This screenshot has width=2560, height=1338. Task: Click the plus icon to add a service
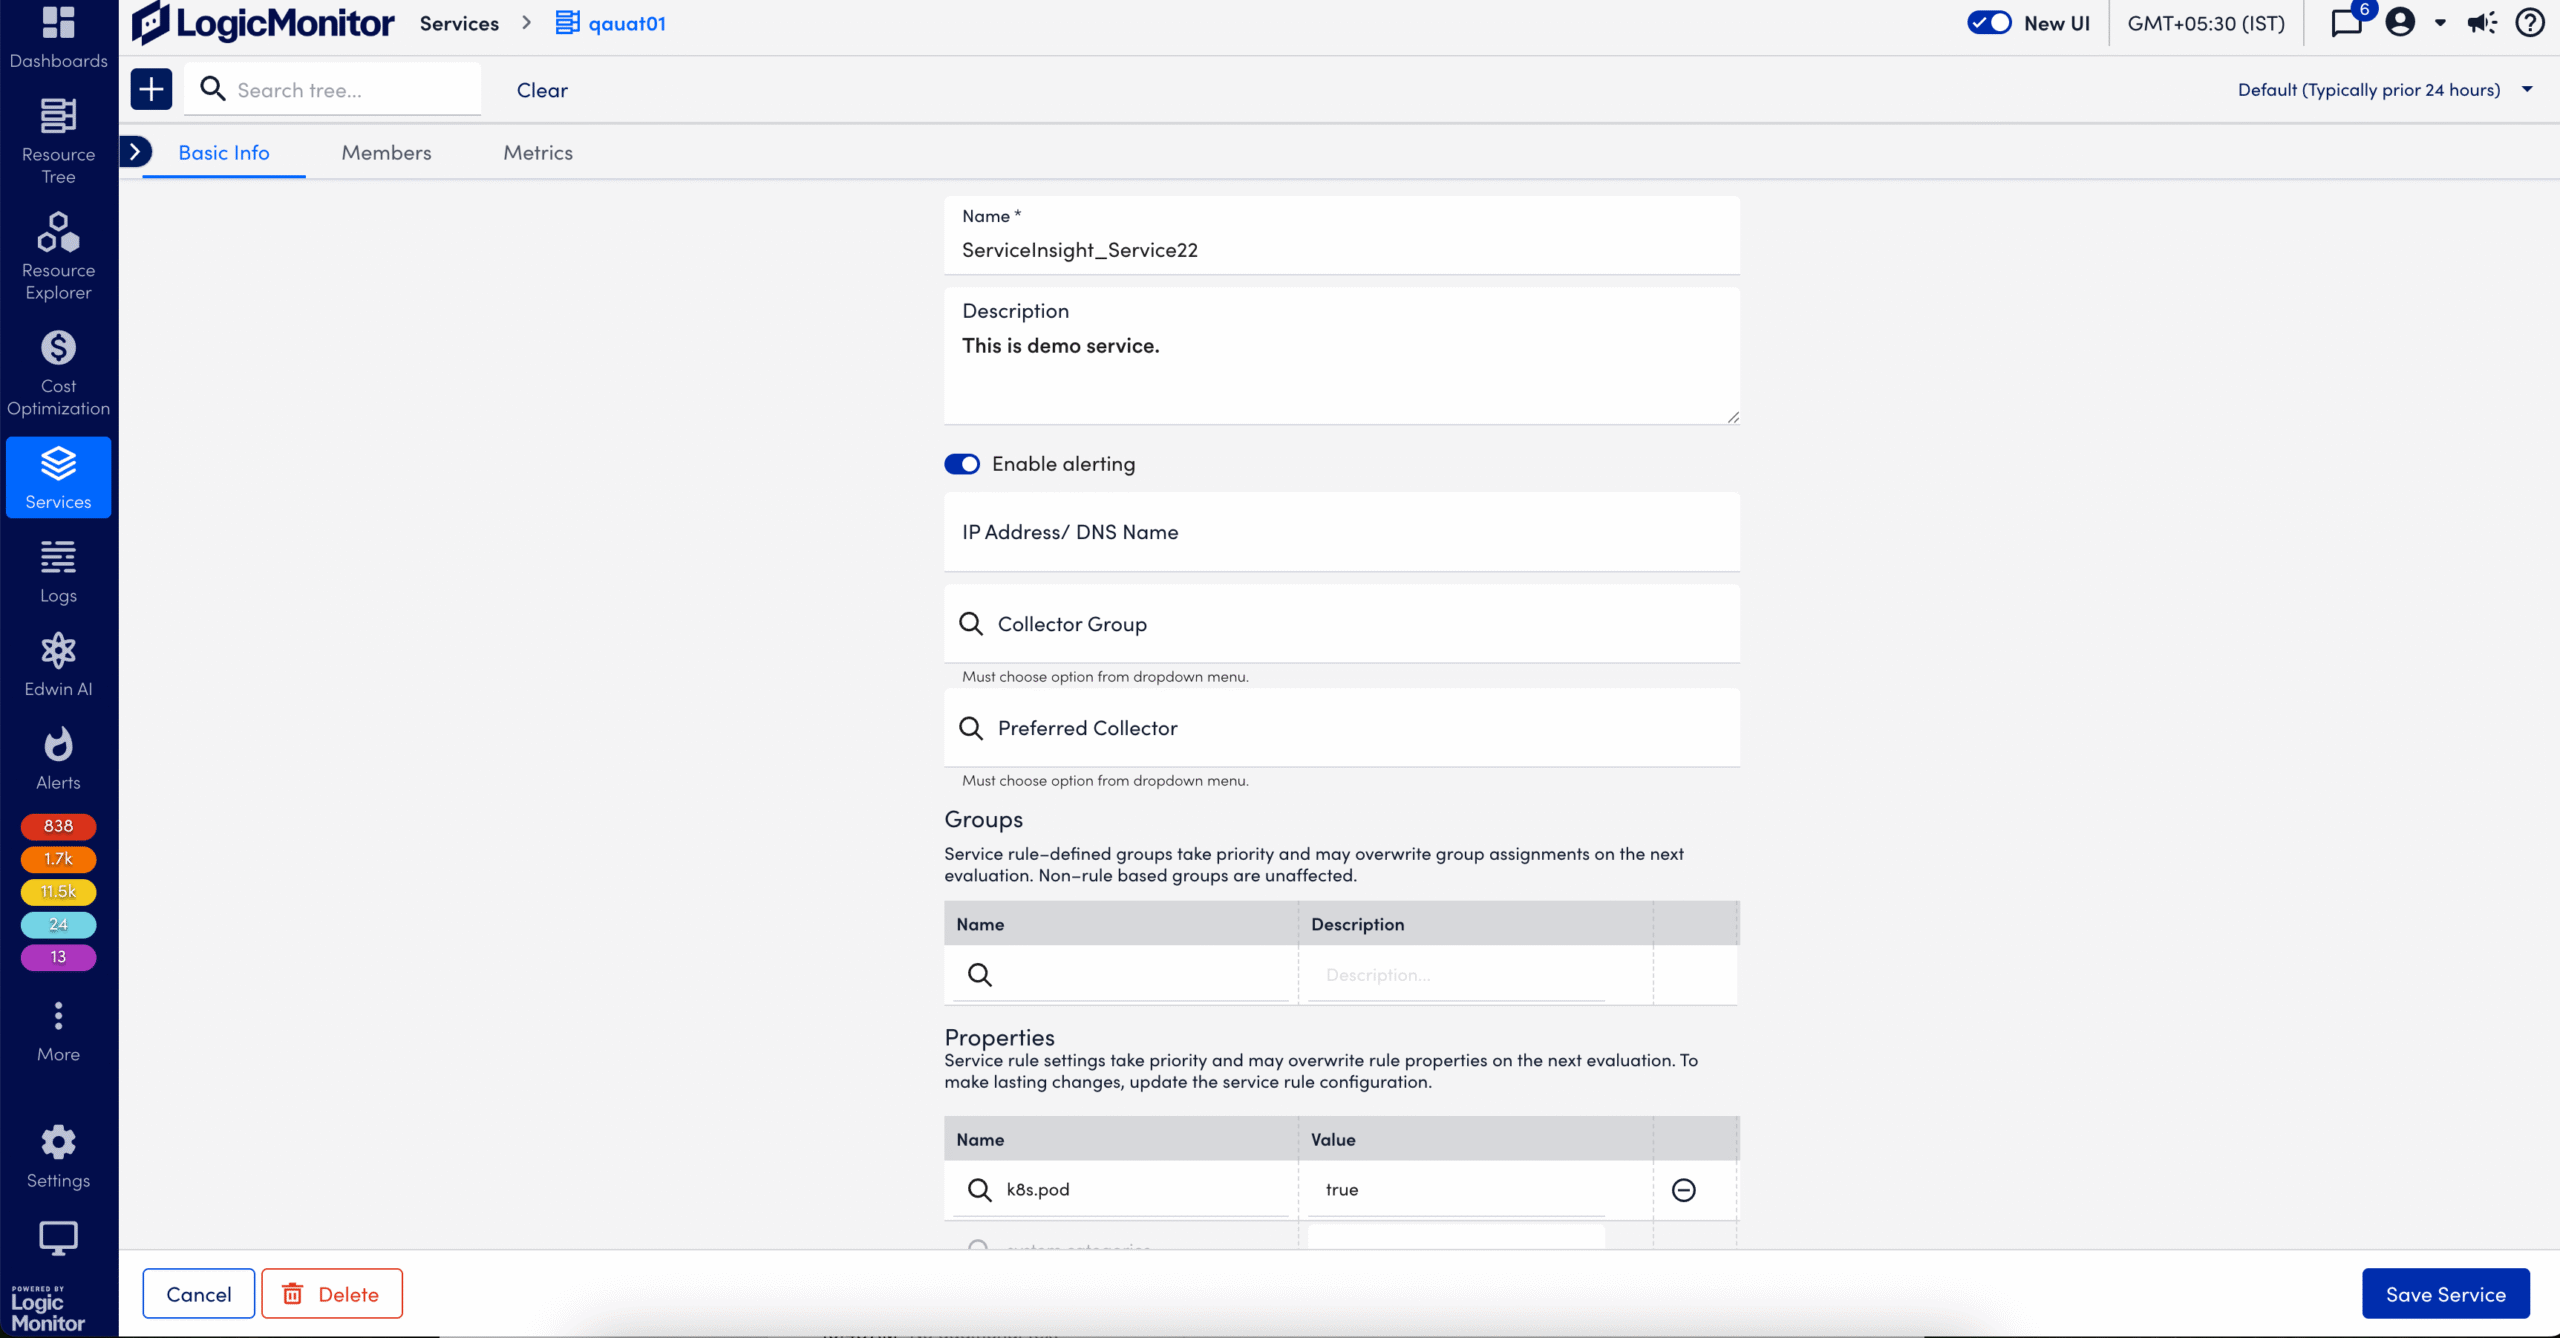[151, 89]
